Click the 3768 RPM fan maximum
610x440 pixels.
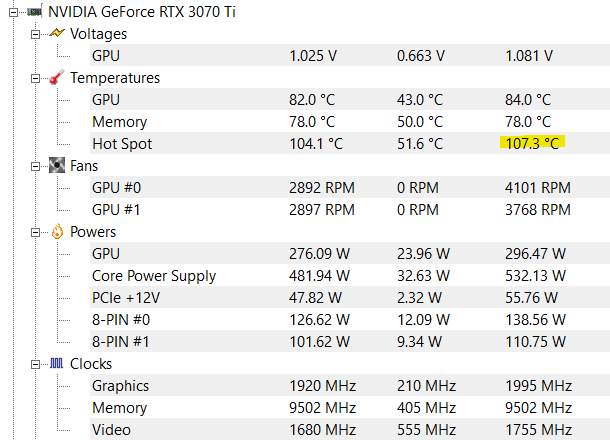(538, 210)
